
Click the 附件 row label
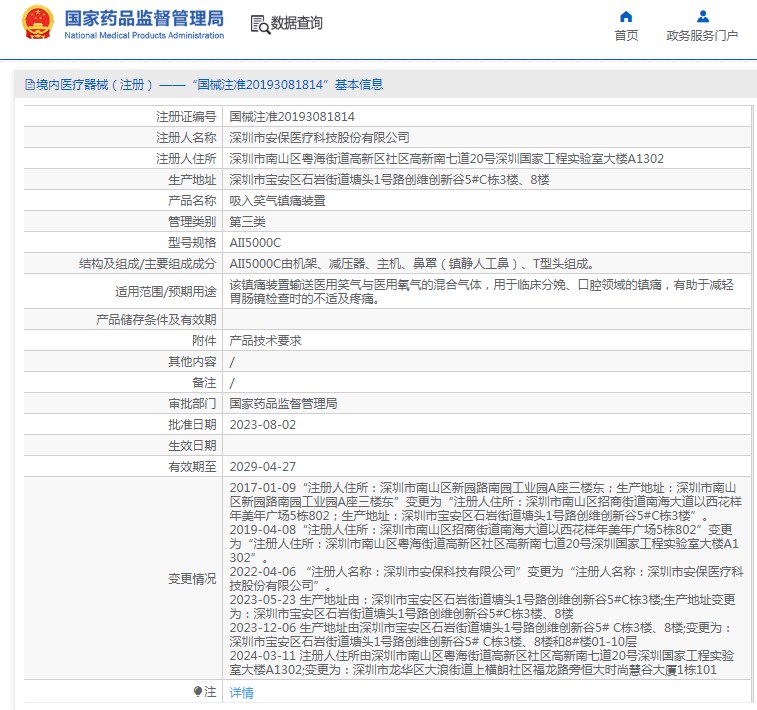(x=204, y=340)
